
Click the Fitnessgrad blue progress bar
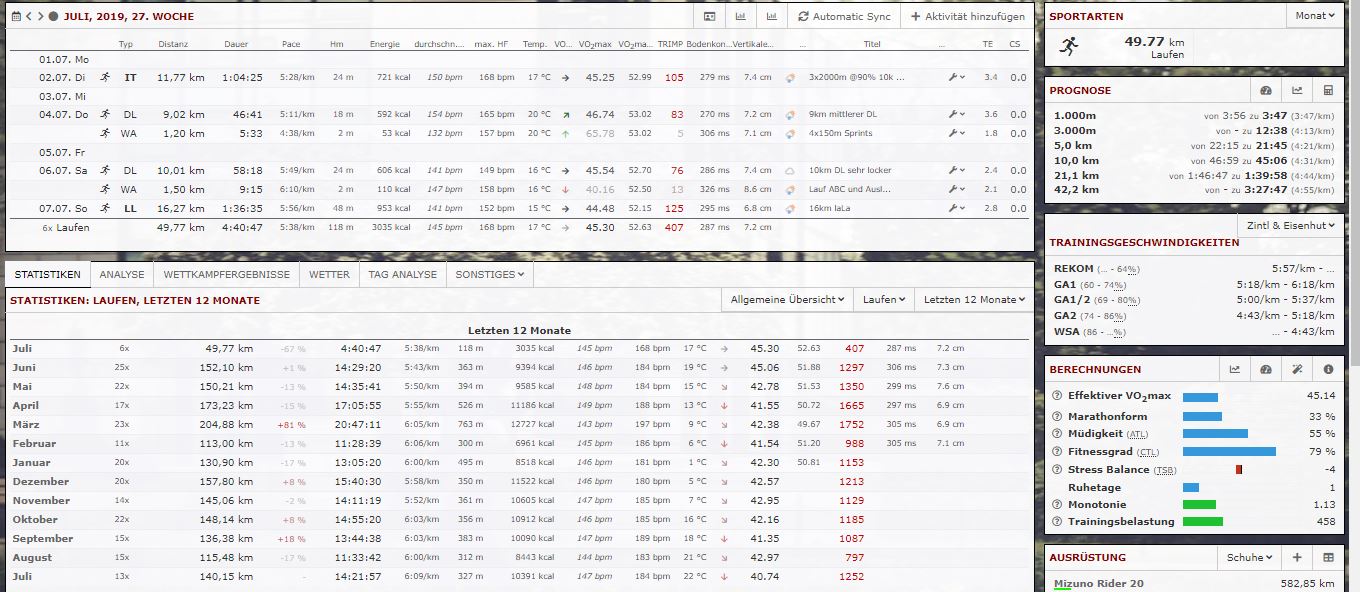pyautogui.click(x=1229, y=451)
